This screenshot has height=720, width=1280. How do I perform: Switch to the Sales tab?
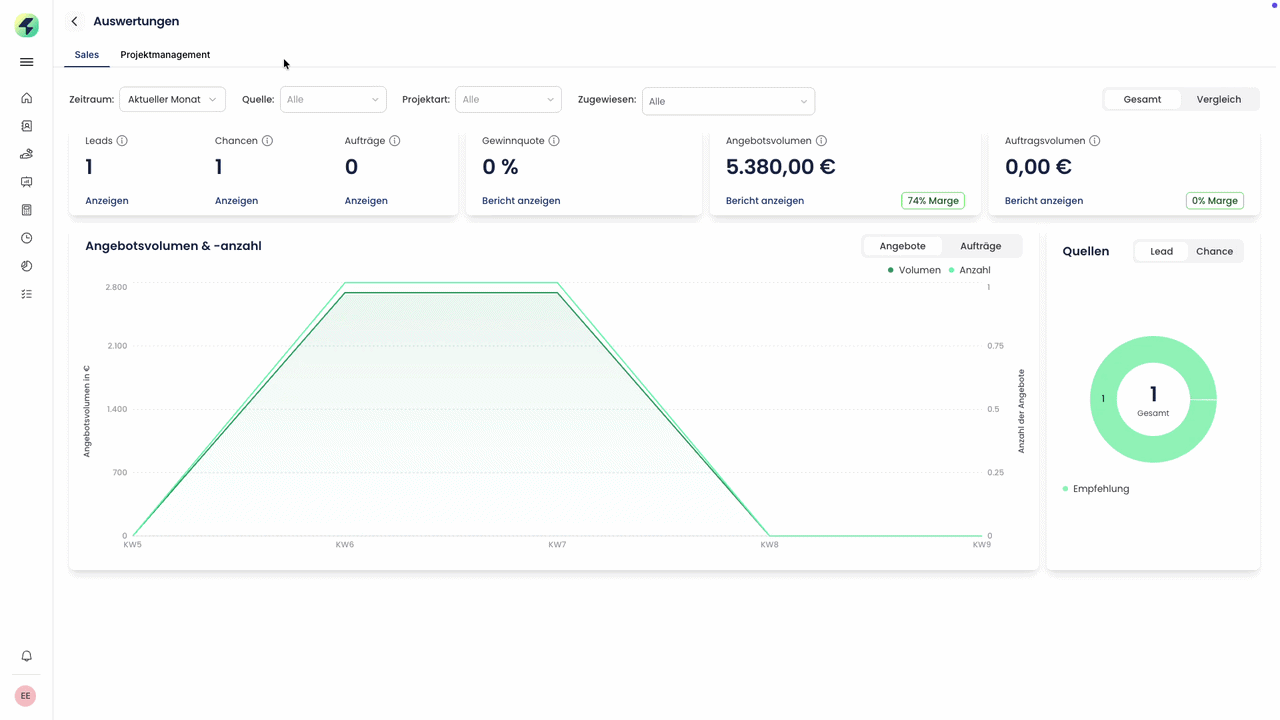(x=87, y=55)
